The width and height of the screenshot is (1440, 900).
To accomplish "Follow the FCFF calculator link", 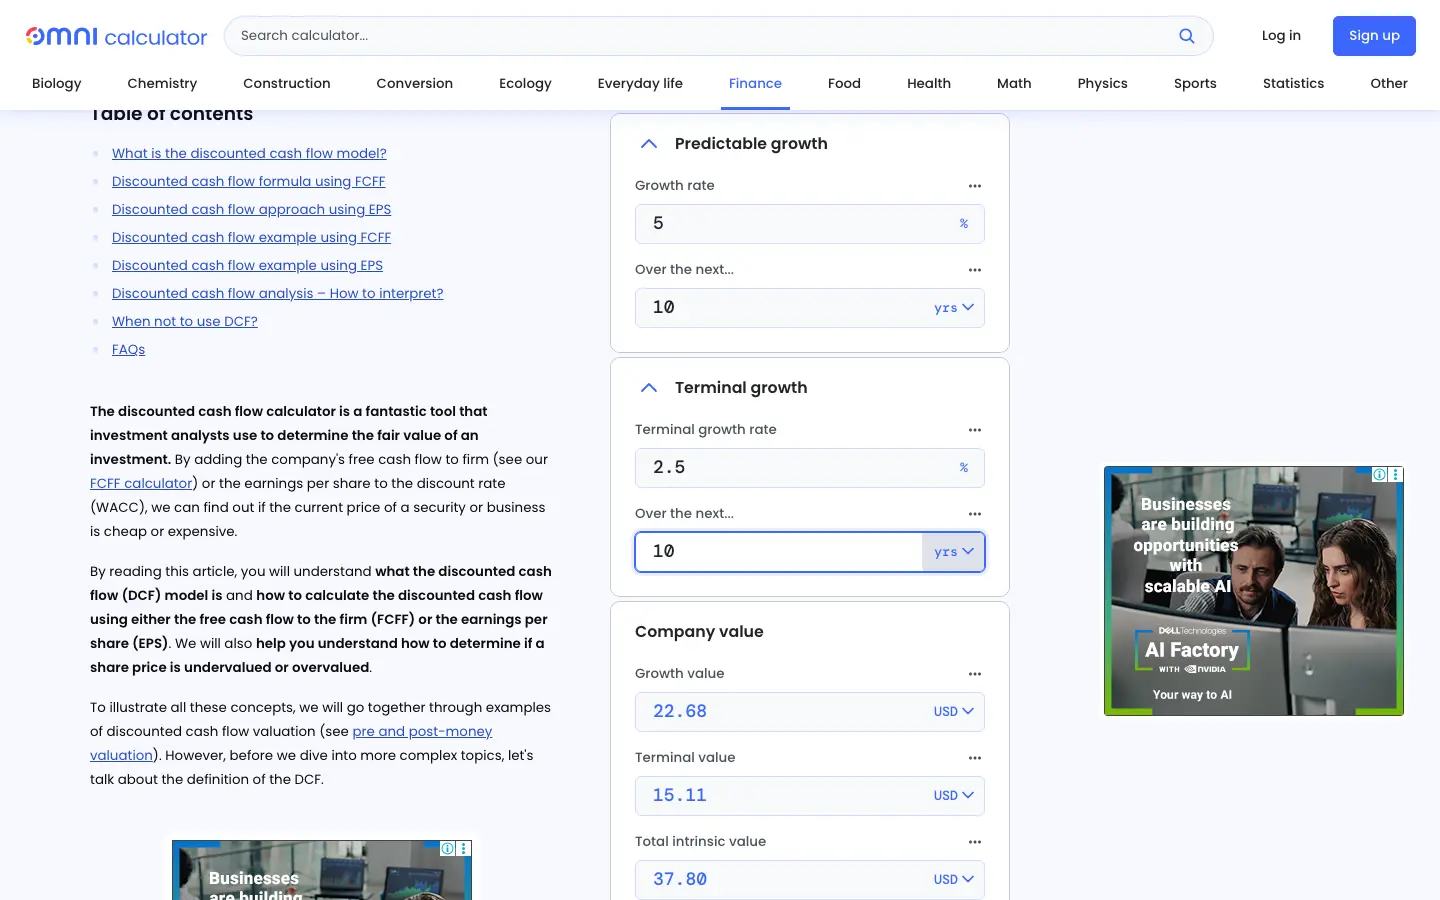I will 141,483.
